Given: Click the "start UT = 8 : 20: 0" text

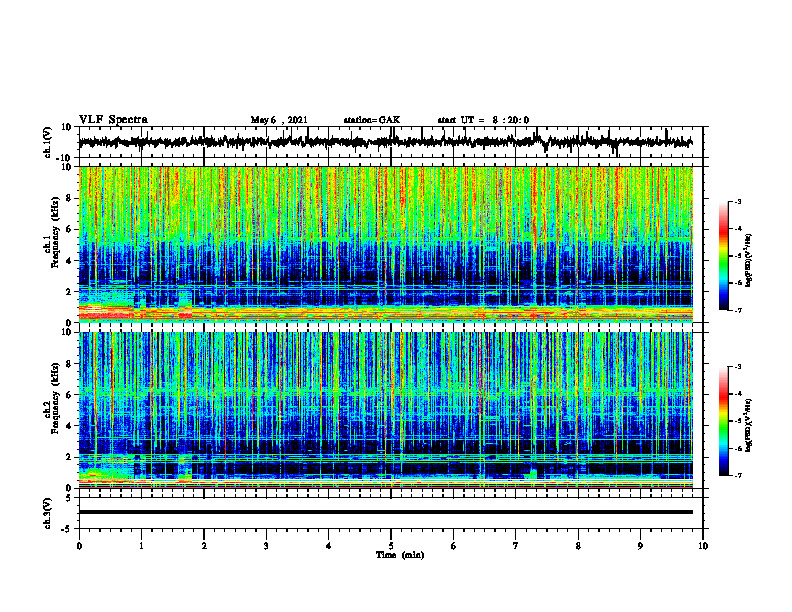Looking at the screenshot, I should (483, 120).
